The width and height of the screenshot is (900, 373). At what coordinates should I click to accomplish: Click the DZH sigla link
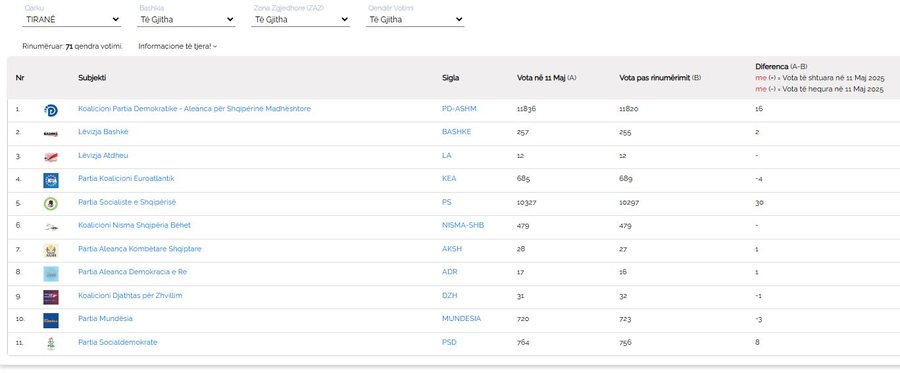coord(449,296)
